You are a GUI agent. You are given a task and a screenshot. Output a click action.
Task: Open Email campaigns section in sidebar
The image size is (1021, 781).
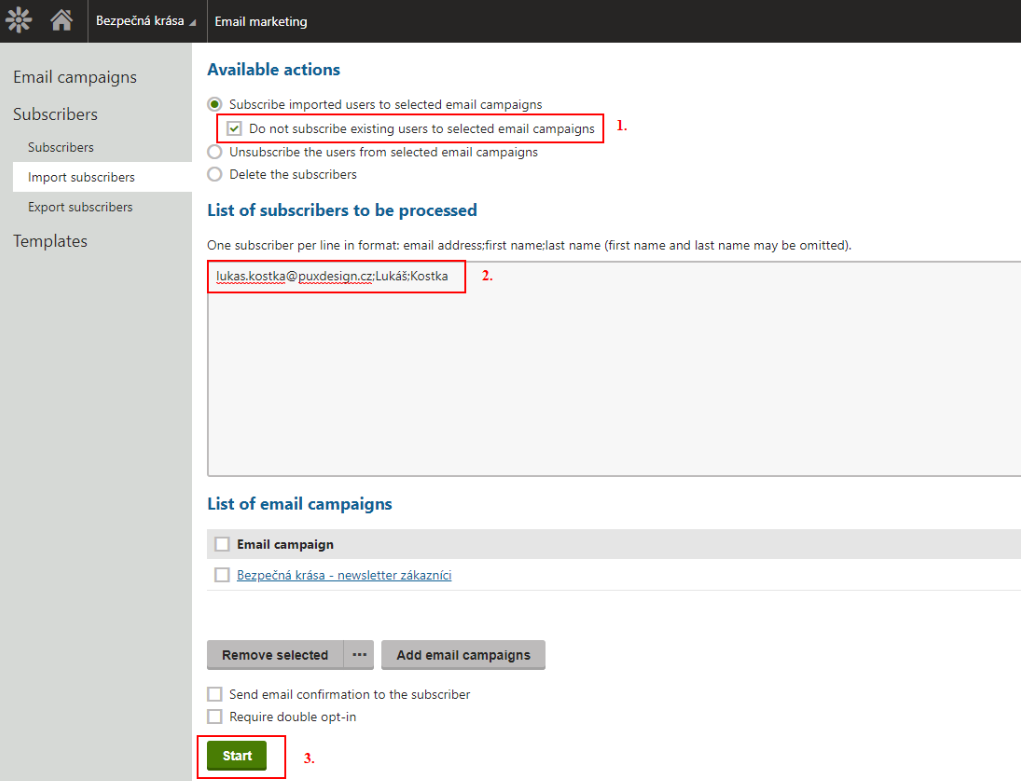point(75,77)
